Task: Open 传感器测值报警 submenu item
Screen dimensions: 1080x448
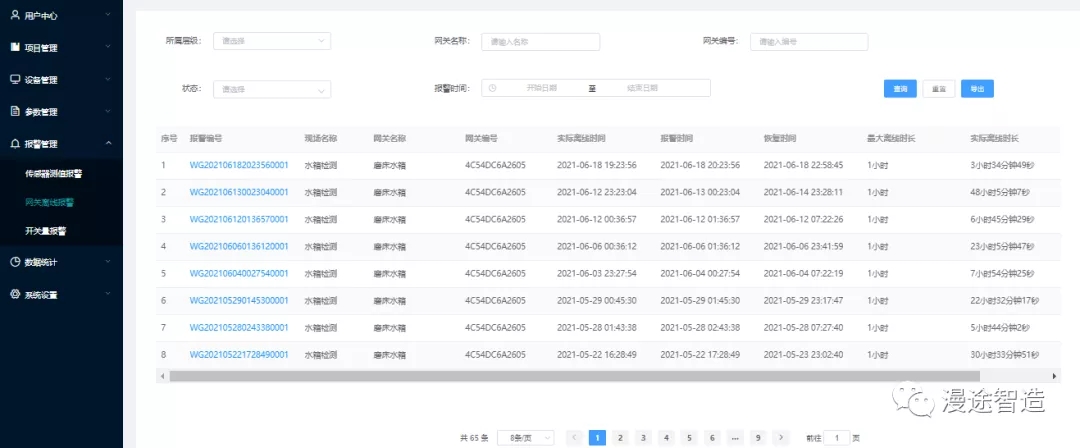Action: point(53,173)
